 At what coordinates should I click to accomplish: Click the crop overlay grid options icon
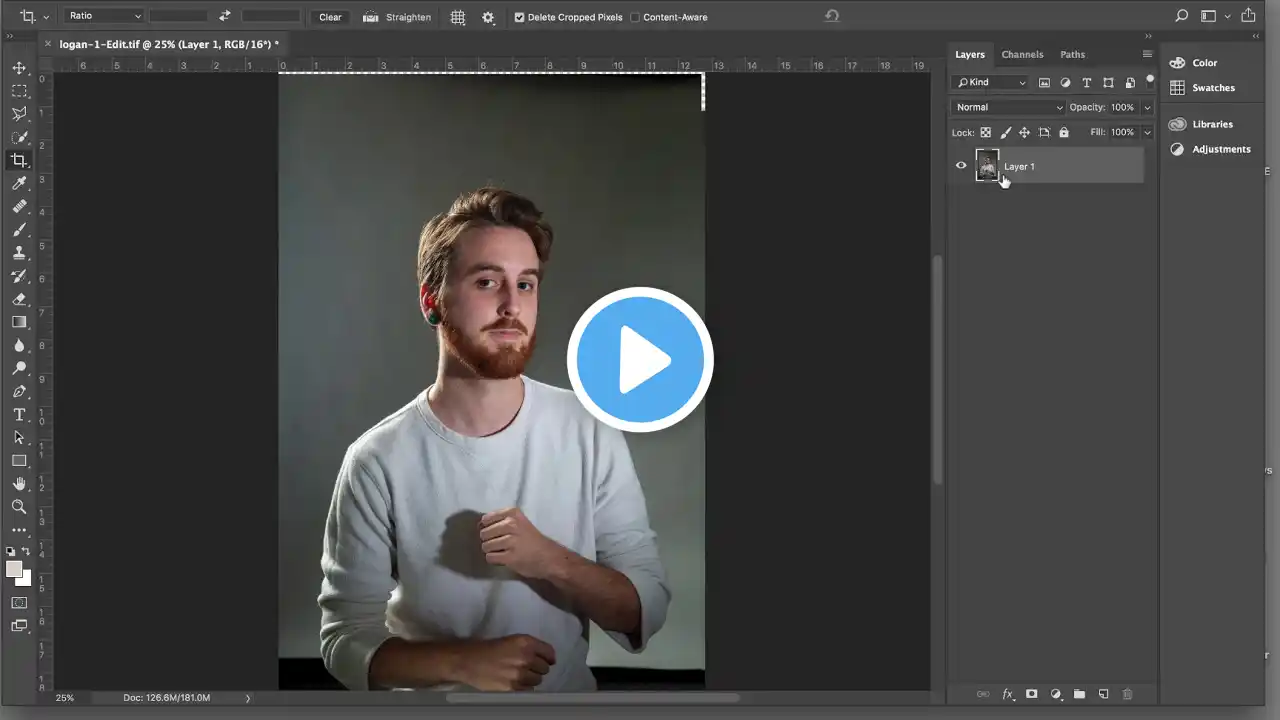tap(458, 17)
